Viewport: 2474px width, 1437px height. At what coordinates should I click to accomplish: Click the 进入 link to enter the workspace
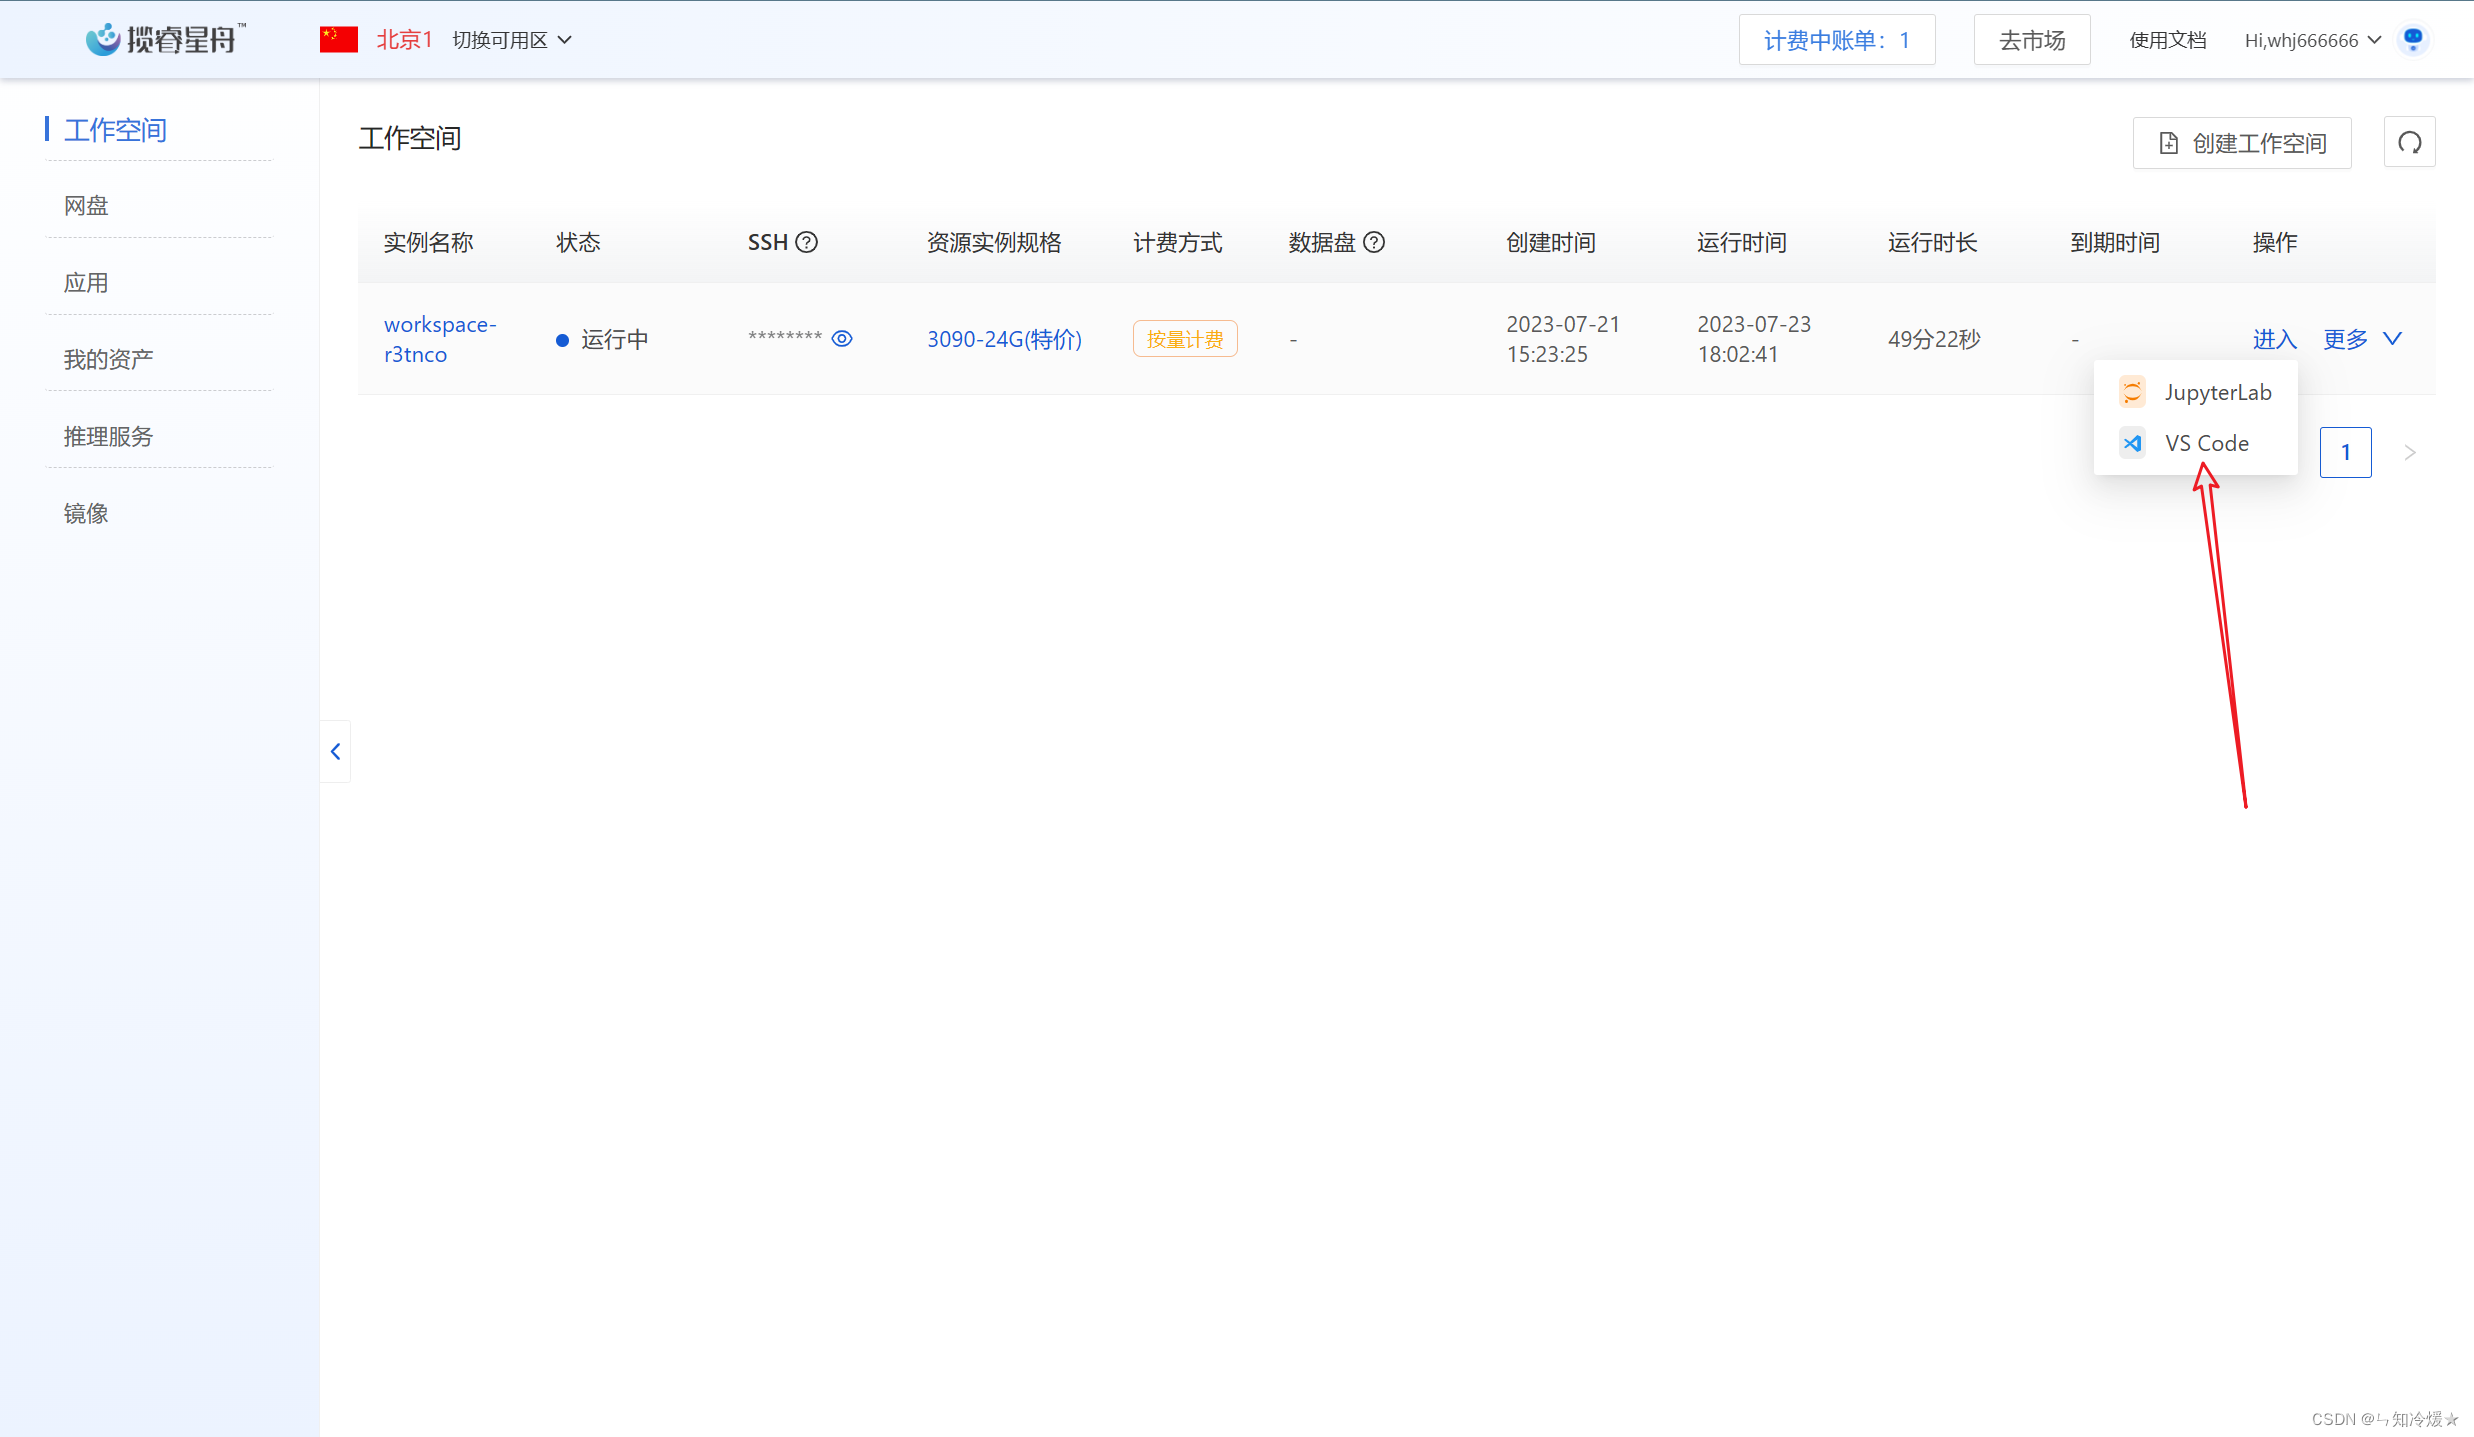(2274, 339)
